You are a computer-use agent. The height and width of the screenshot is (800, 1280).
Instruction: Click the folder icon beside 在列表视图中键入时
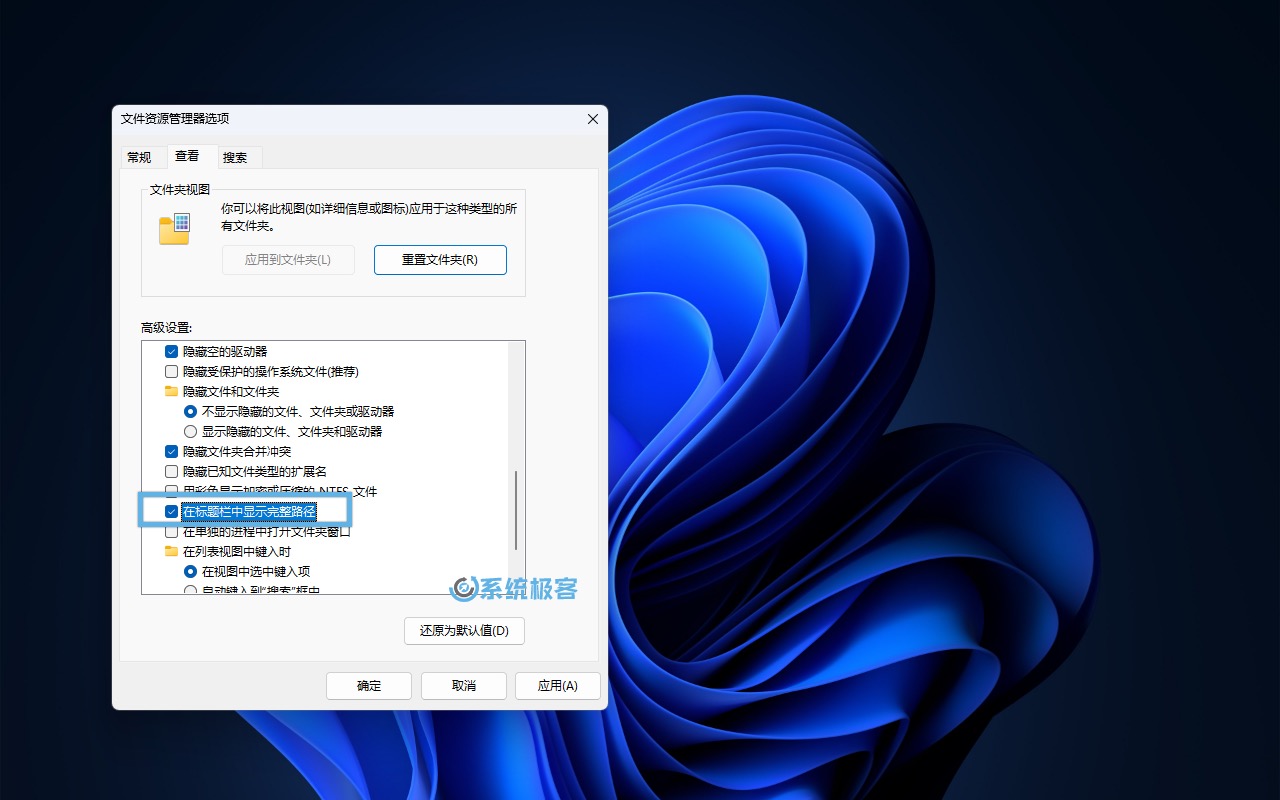[x=171, y=551]
